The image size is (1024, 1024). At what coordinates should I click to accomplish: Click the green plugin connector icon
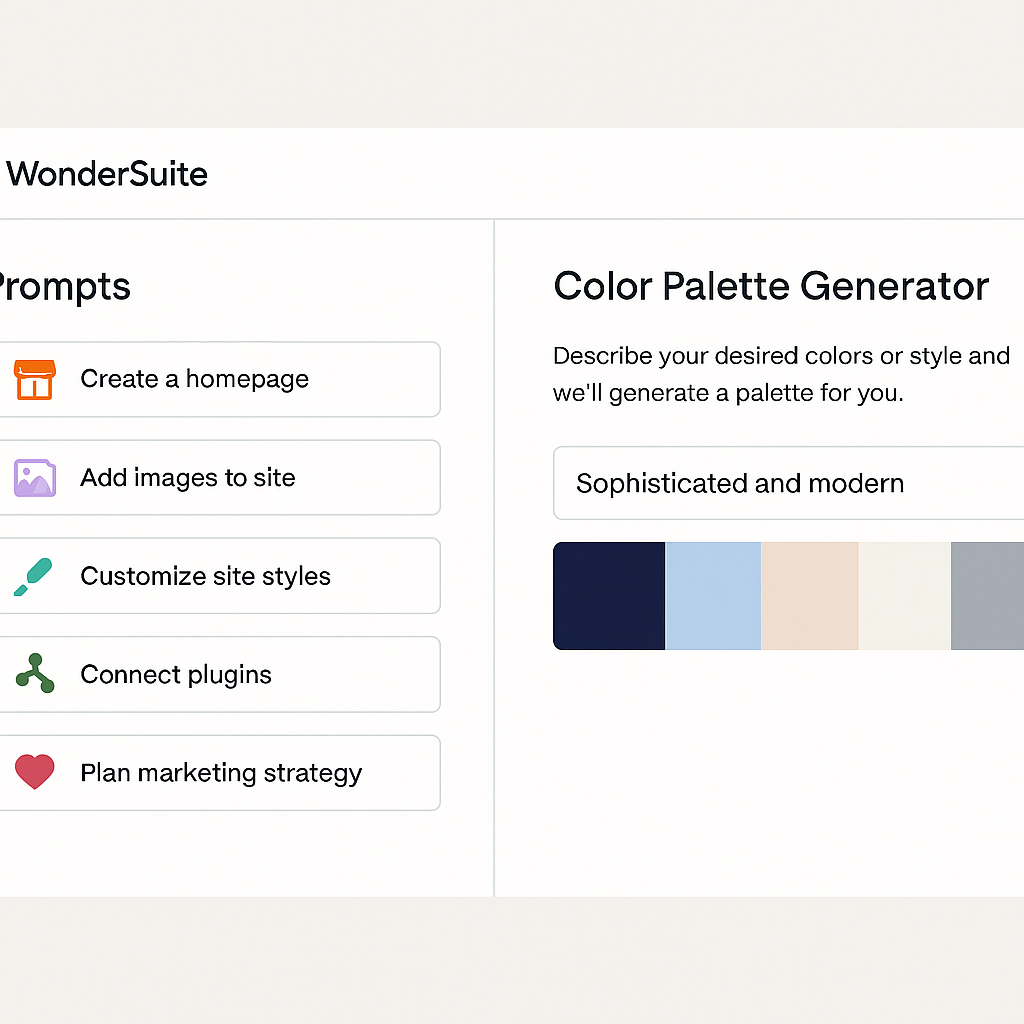click(x=35, y=673)
